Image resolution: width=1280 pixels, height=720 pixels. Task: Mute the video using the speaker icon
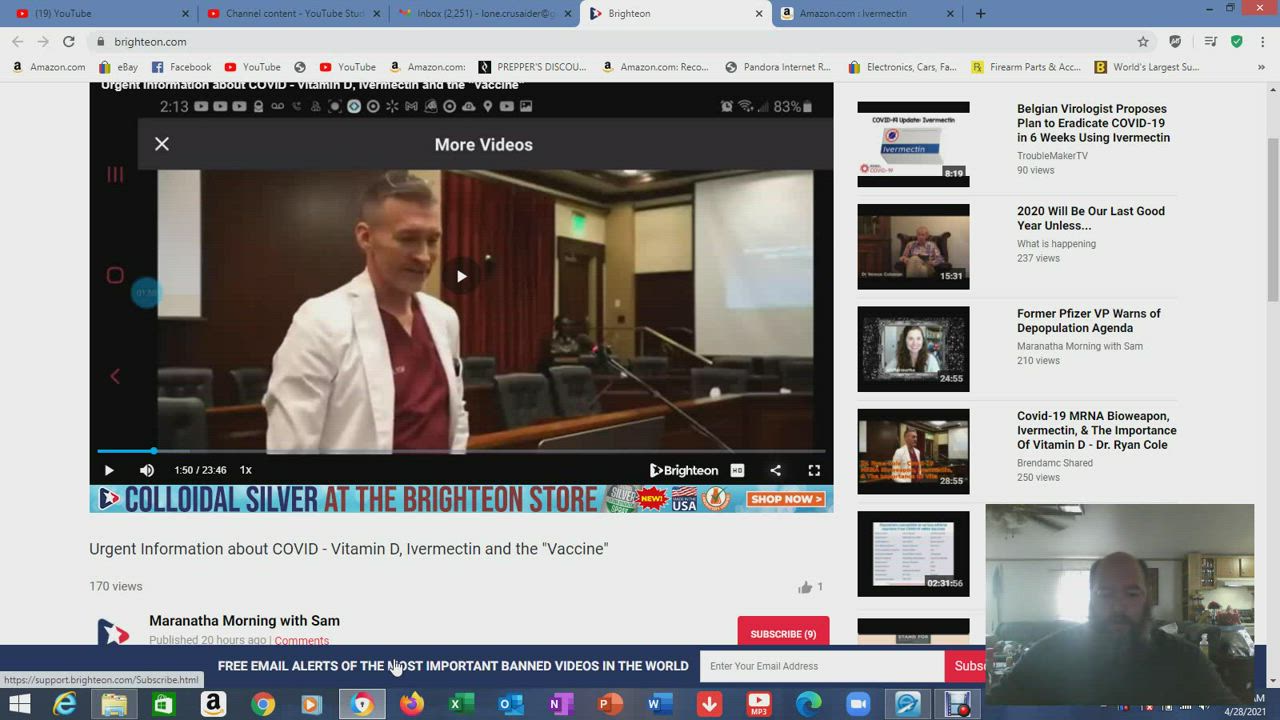coord(147,470)
